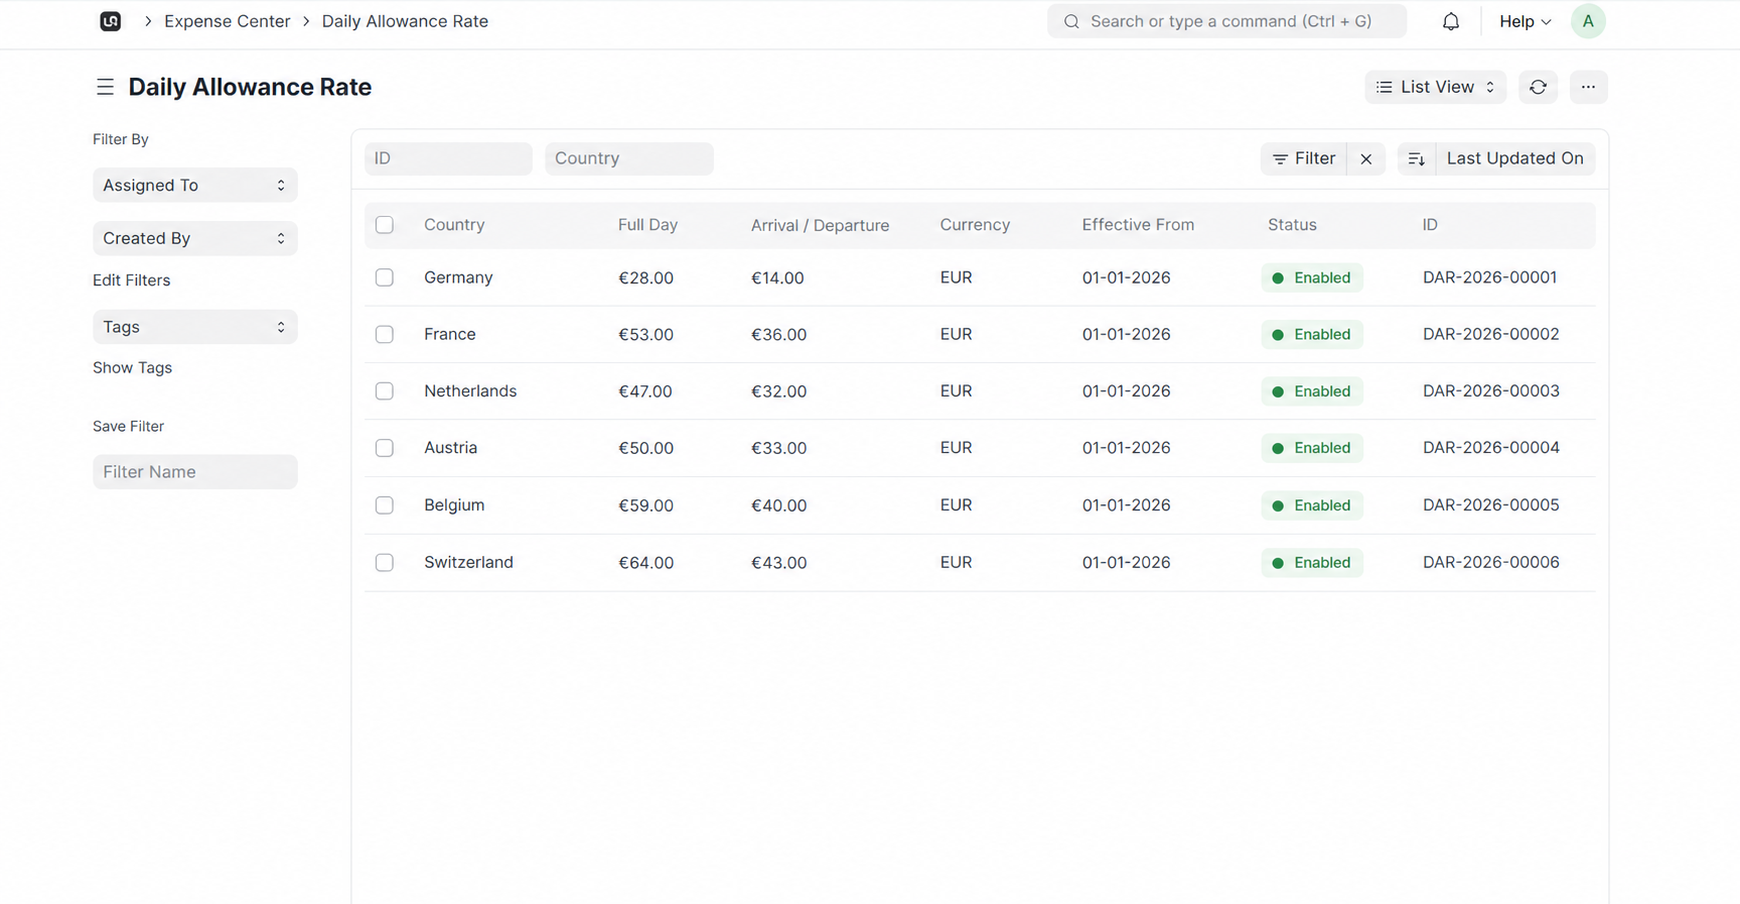Check the Belgium row checkbox
This screenshot has height=904, width=1740.
point(384,505)
